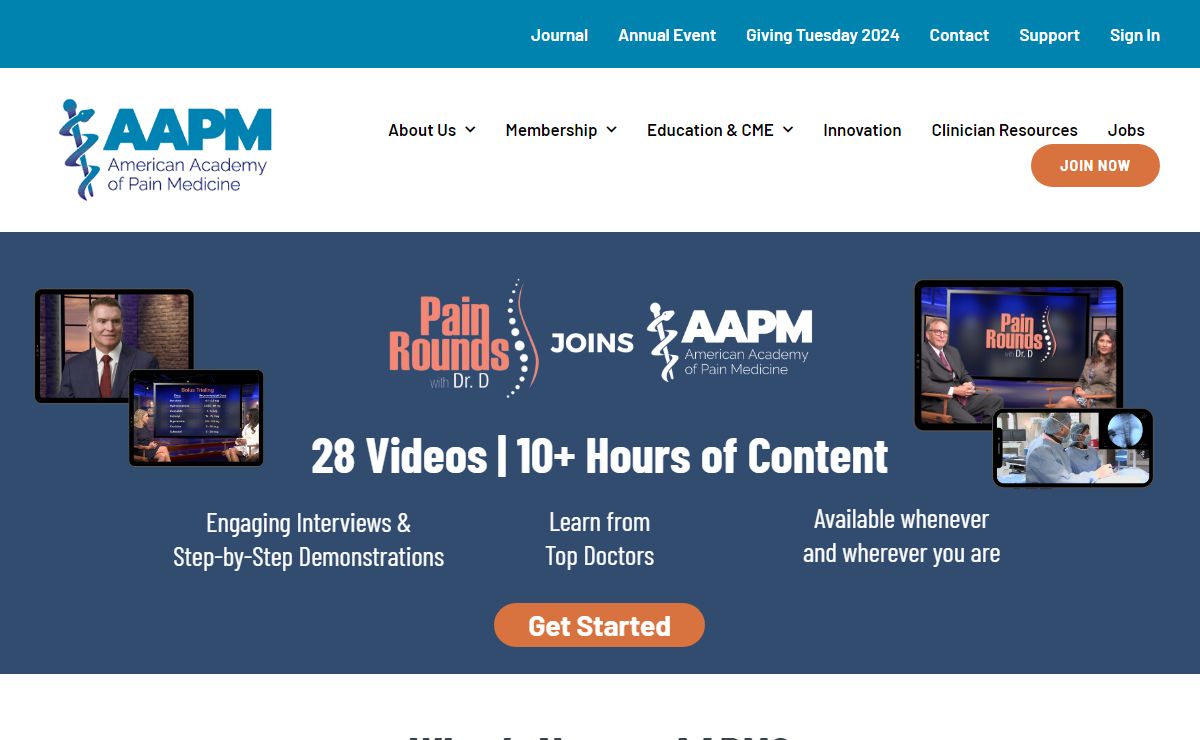The image size is (1200, 740).
Task: Open the Jobs menu item
Action: pos(1126,130)
